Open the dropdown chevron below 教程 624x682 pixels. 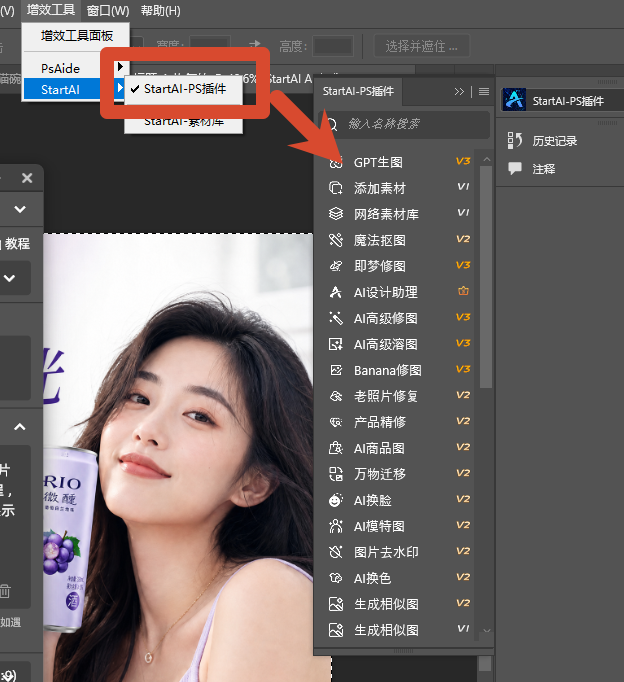tap(10, 278)
